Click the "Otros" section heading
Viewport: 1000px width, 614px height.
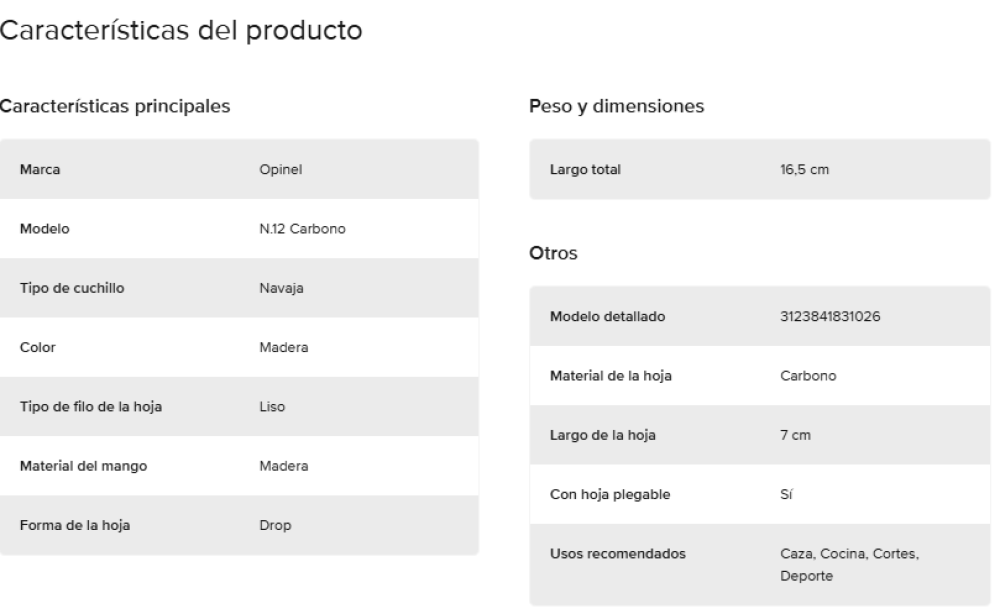[x=551, y=254]
